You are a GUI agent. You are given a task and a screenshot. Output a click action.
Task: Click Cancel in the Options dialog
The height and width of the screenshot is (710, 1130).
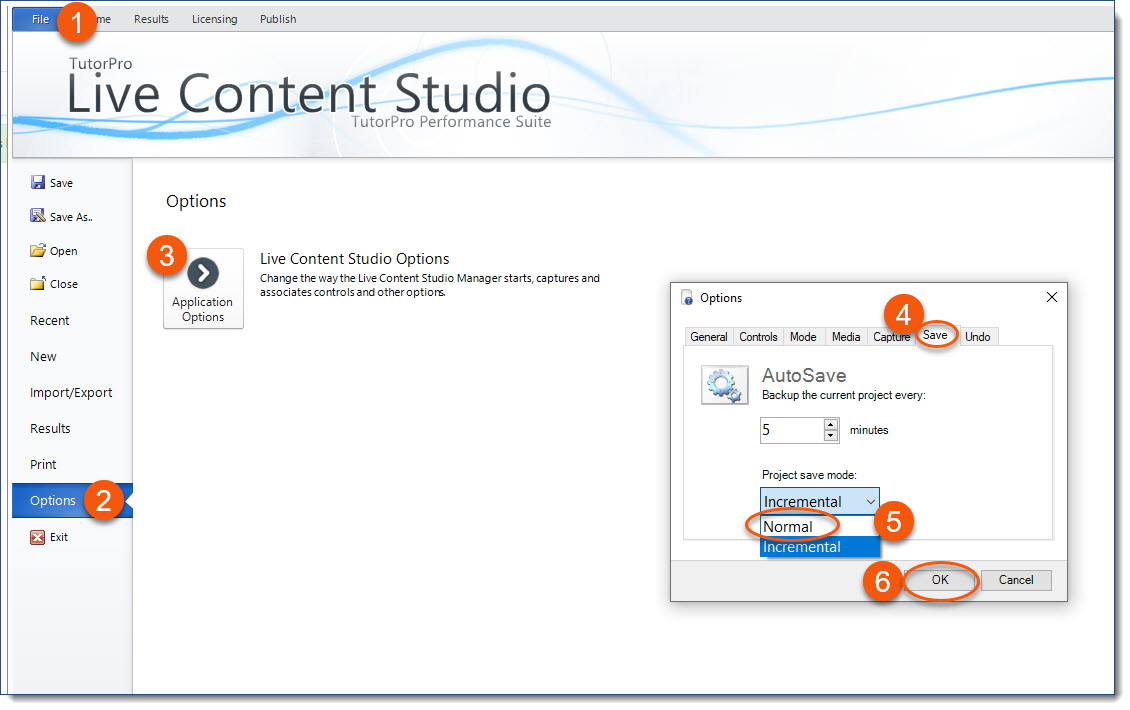[1016, 580]
